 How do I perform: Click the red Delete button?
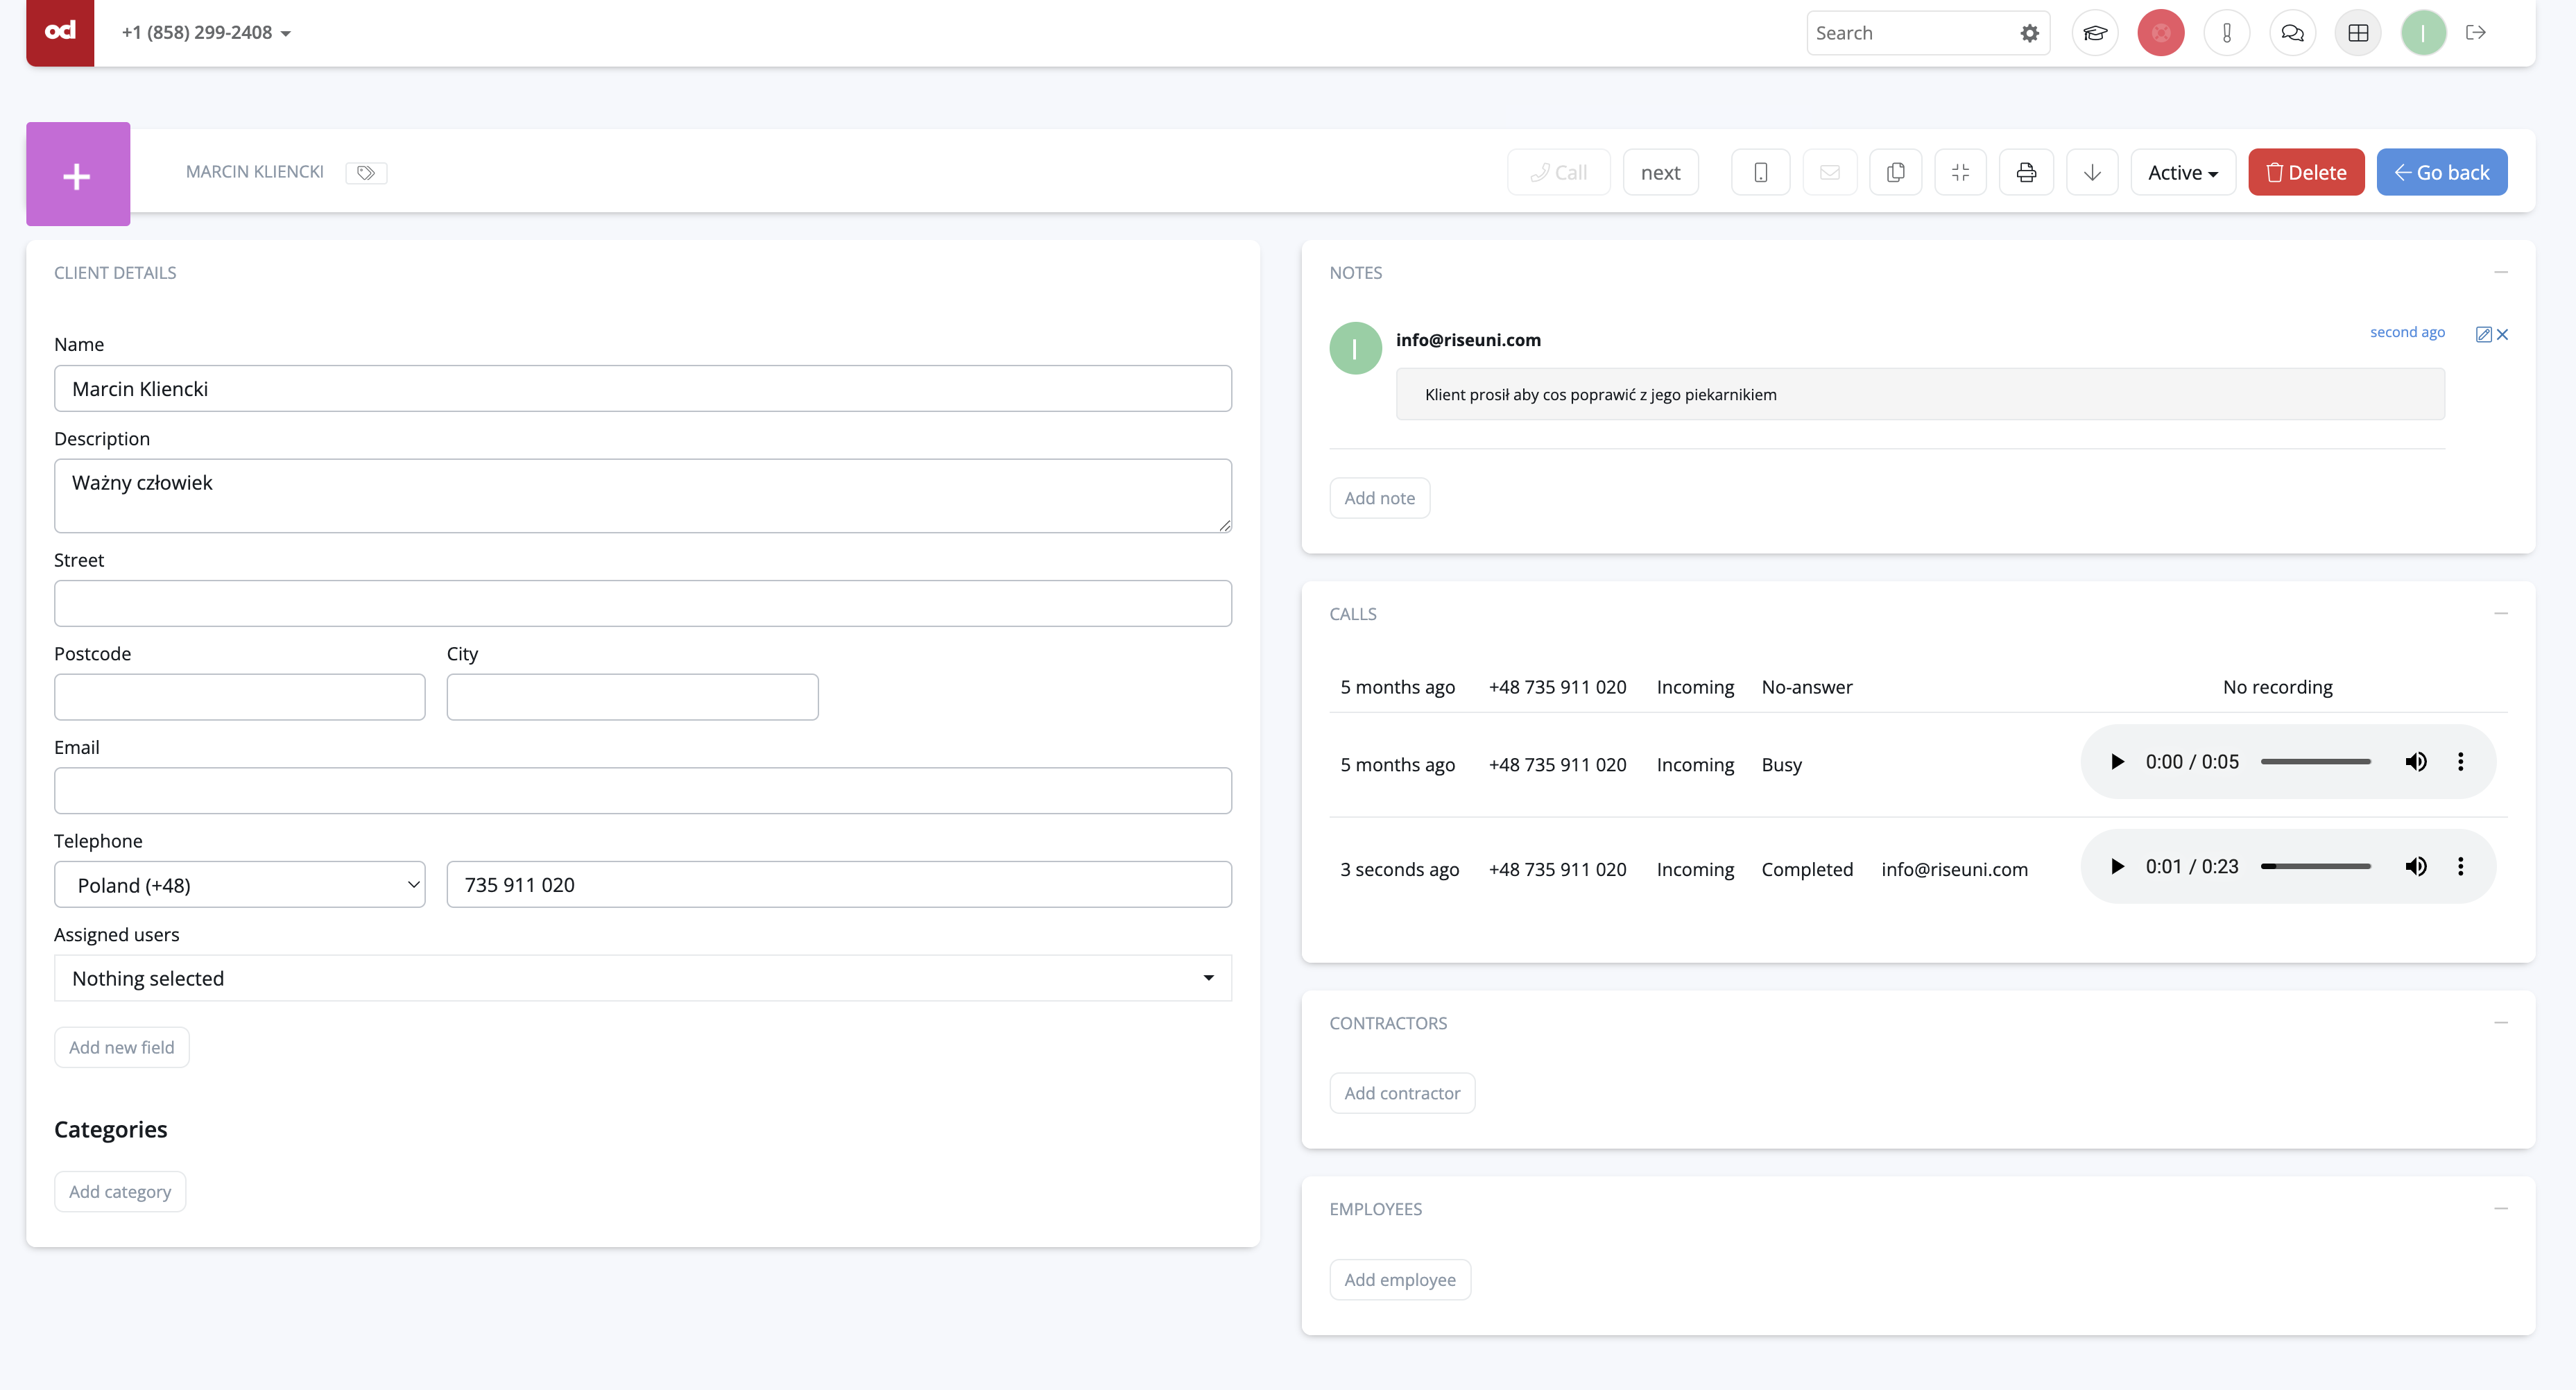point(2305,172)
